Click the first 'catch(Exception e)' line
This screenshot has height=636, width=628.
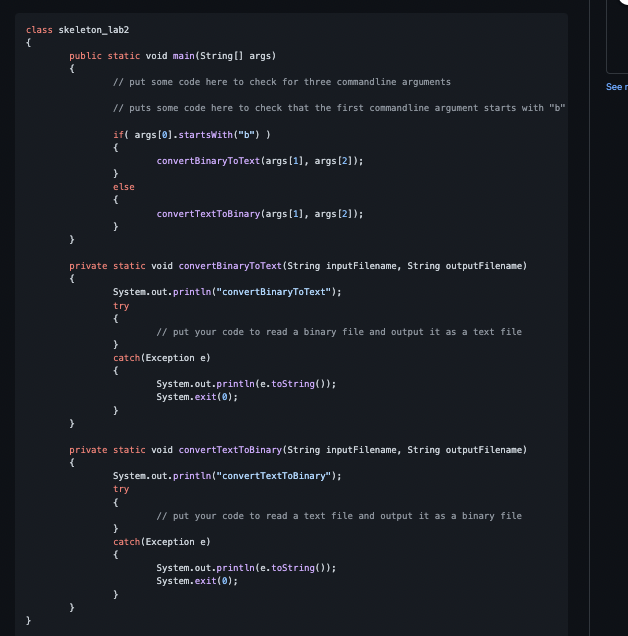point(161,358)
